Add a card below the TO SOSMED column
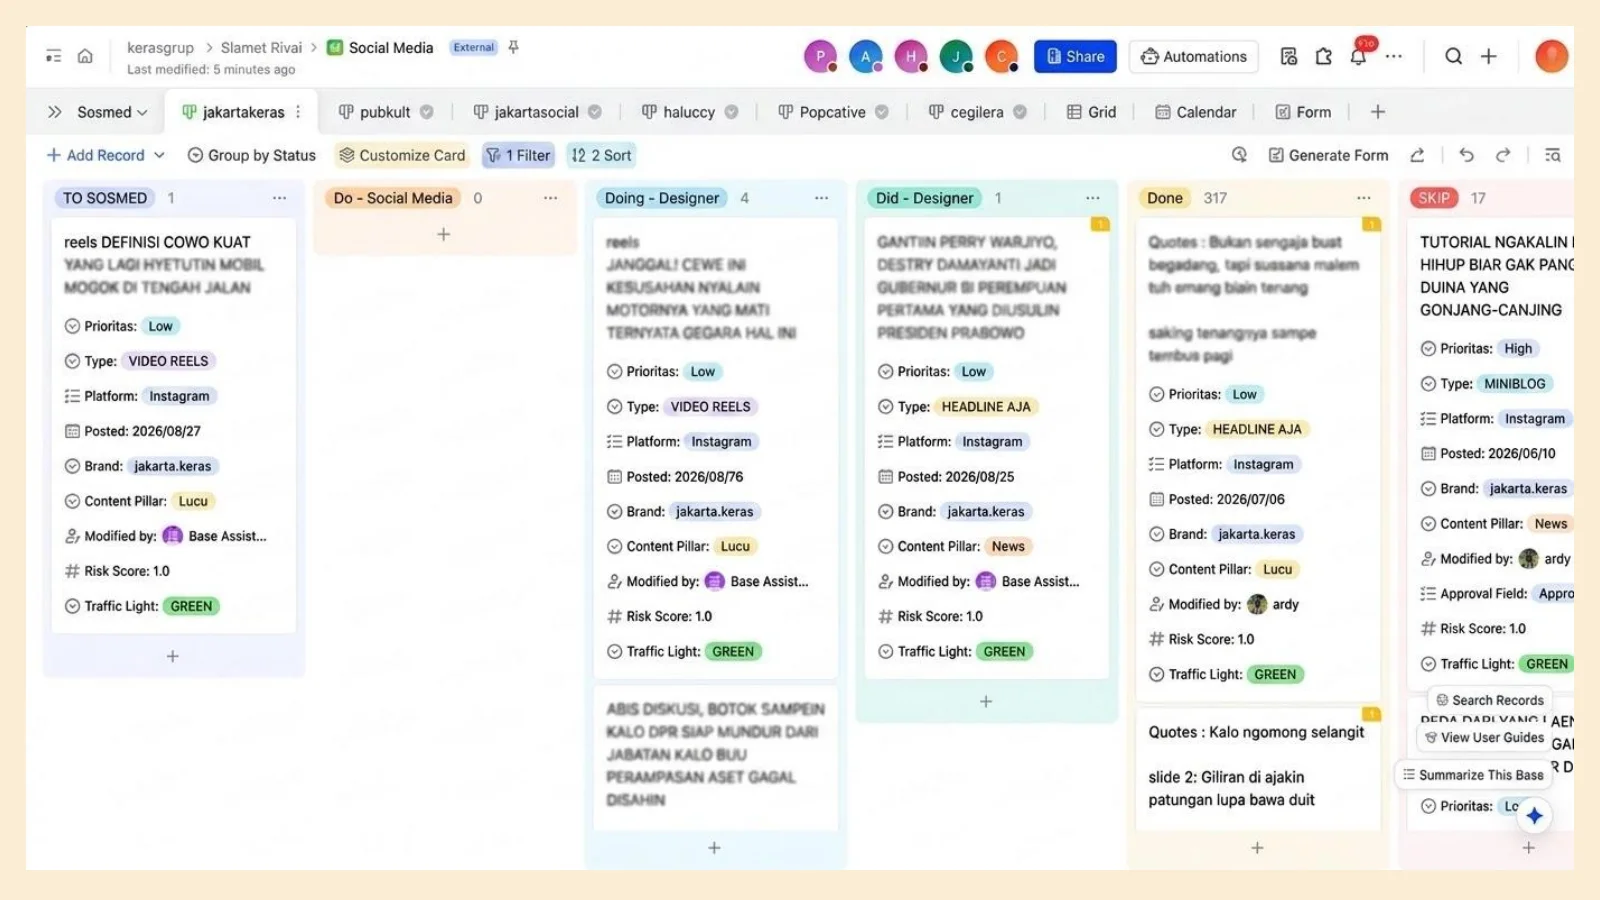 click(x=173, y=656)
